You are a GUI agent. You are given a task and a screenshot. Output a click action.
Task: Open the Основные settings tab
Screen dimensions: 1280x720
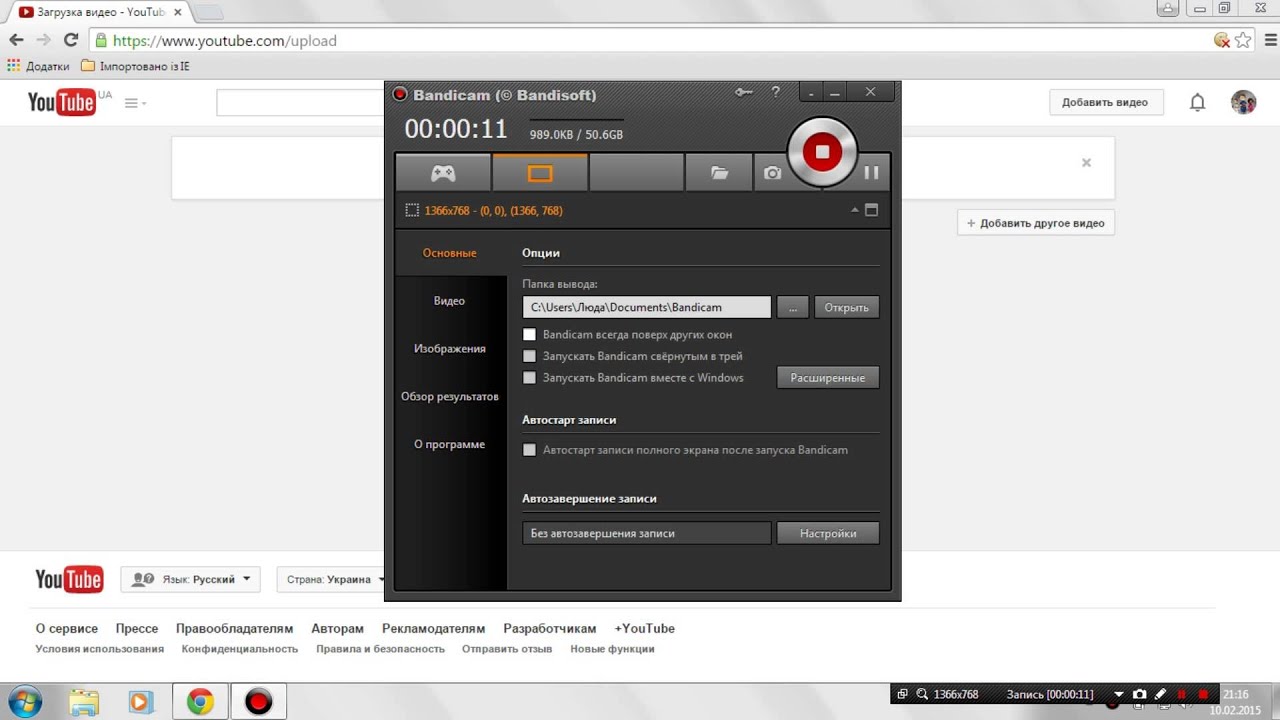tap(449, 253)
